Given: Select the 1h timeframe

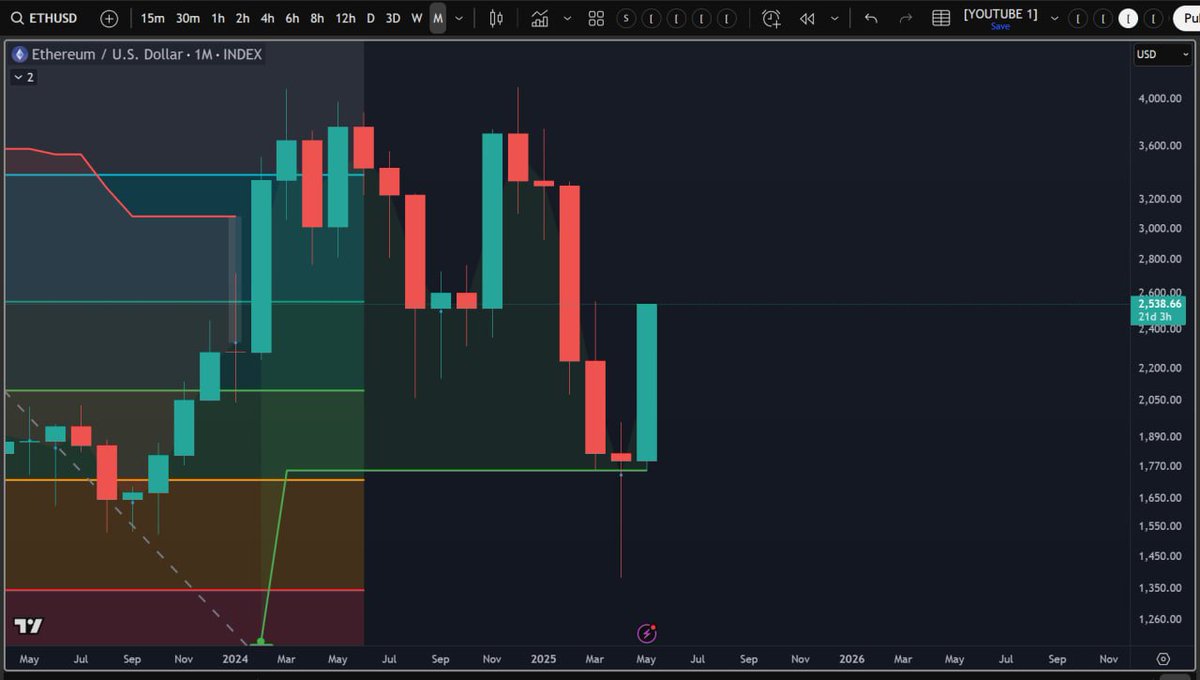Looking at the screenshot, I should pyautogui.click(x=217, y=18).
